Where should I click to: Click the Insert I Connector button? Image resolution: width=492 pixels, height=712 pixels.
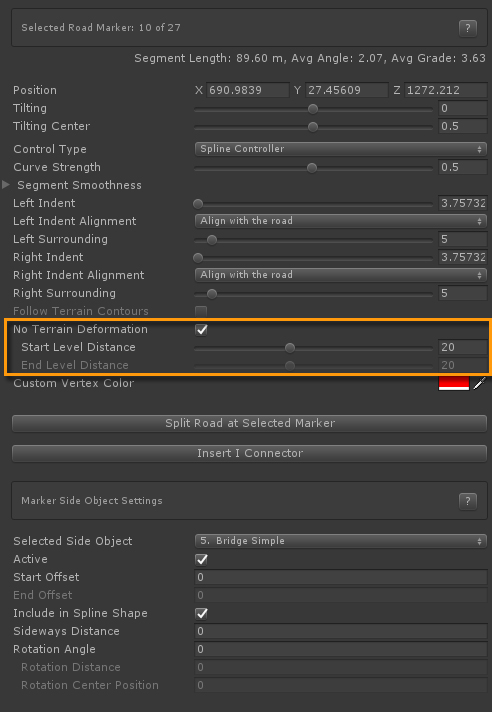coord(250,453)
